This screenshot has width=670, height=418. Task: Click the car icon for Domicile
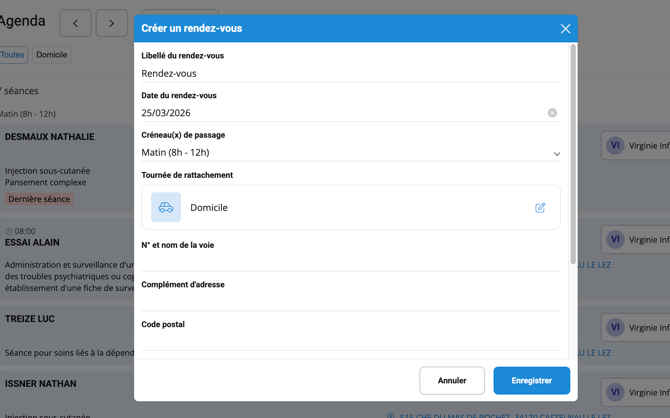point(166,208)
